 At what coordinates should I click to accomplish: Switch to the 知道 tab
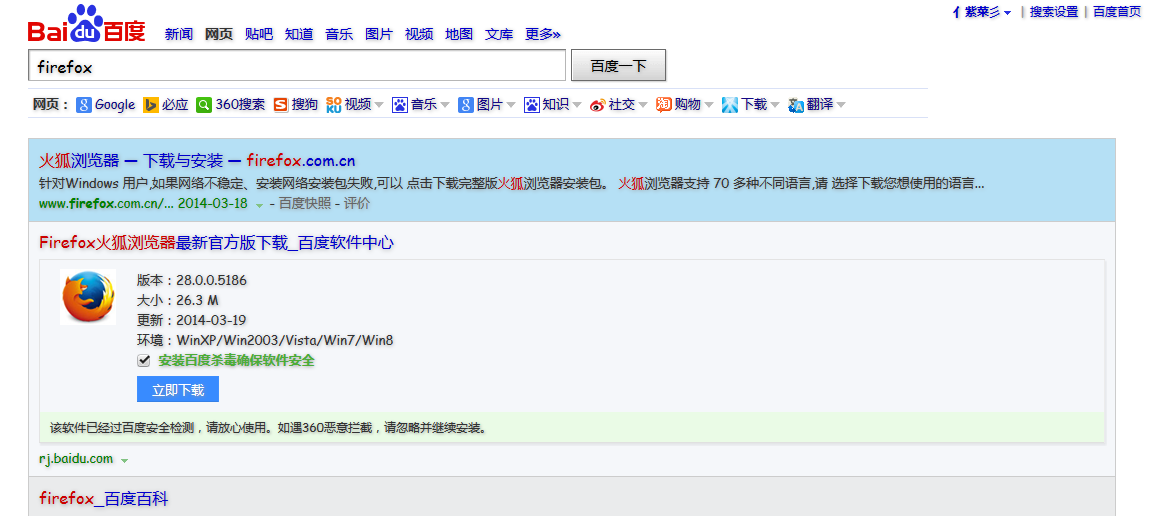[299, 34]
